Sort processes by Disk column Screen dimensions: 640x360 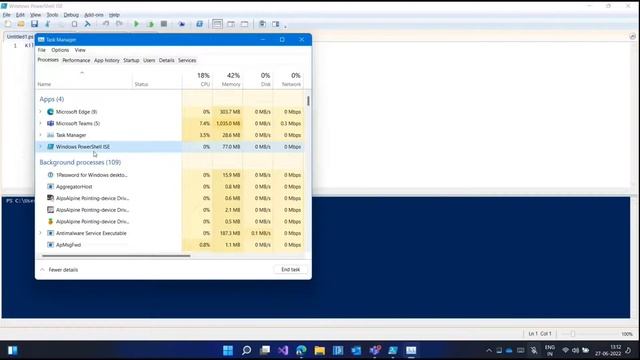coord(258,79)
